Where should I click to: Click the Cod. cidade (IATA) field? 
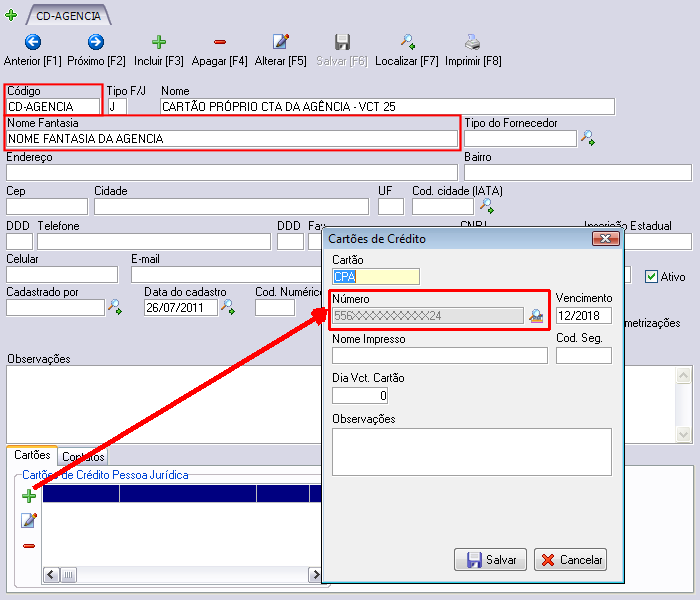coord(443,207)
